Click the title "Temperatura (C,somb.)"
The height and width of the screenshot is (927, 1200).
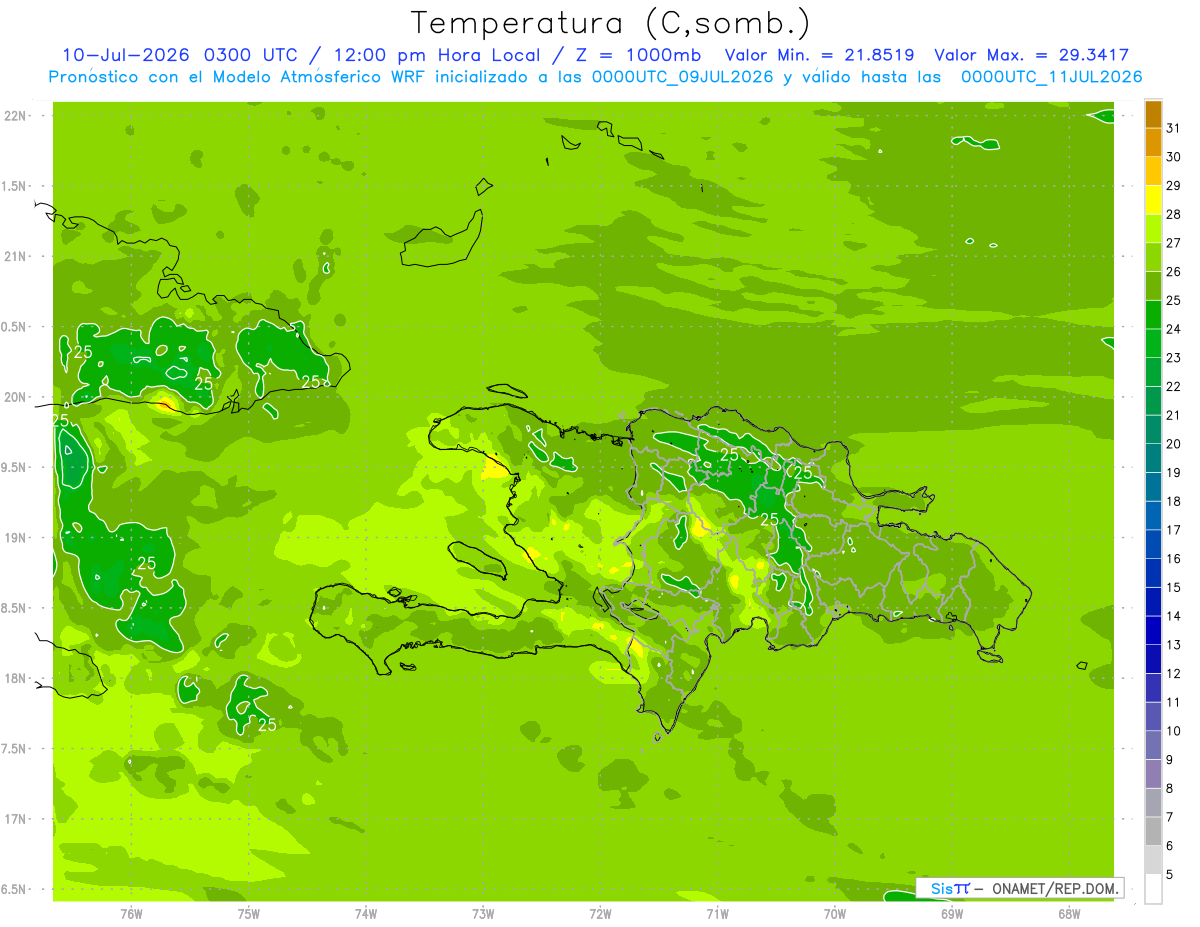611,23
